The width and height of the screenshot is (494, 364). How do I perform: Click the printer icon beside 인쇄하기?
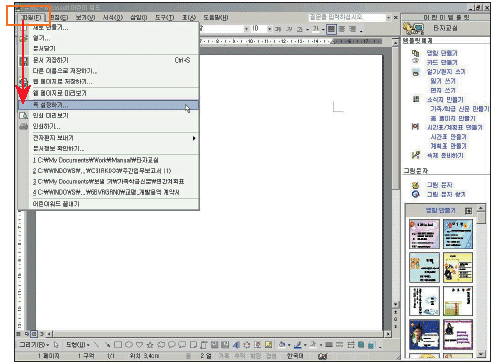pyautogui.click(x=23, y=126)
